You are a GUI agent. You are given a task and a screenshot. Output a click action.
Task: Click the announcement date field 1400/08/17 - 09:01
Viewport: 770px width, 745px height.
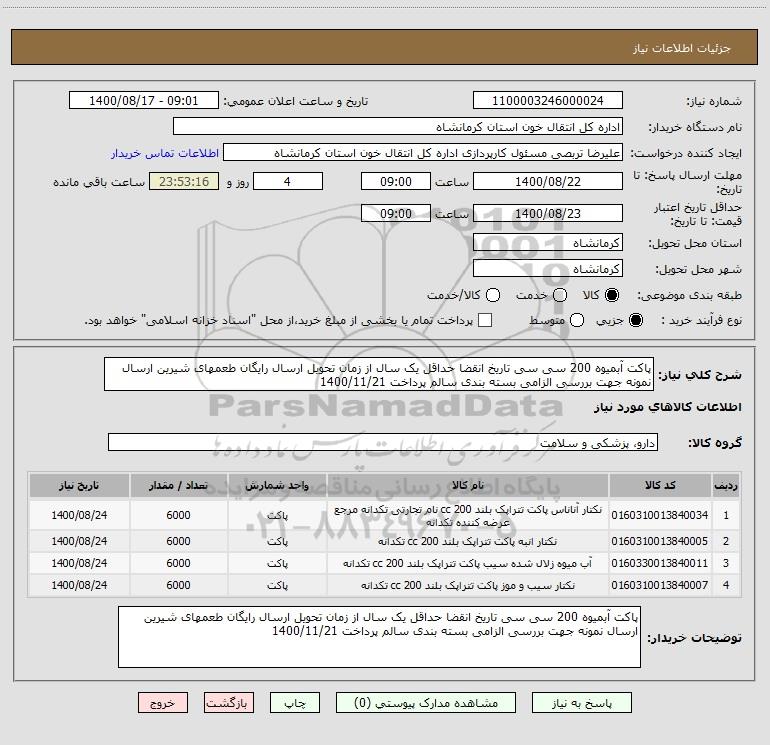click(144, 101)
